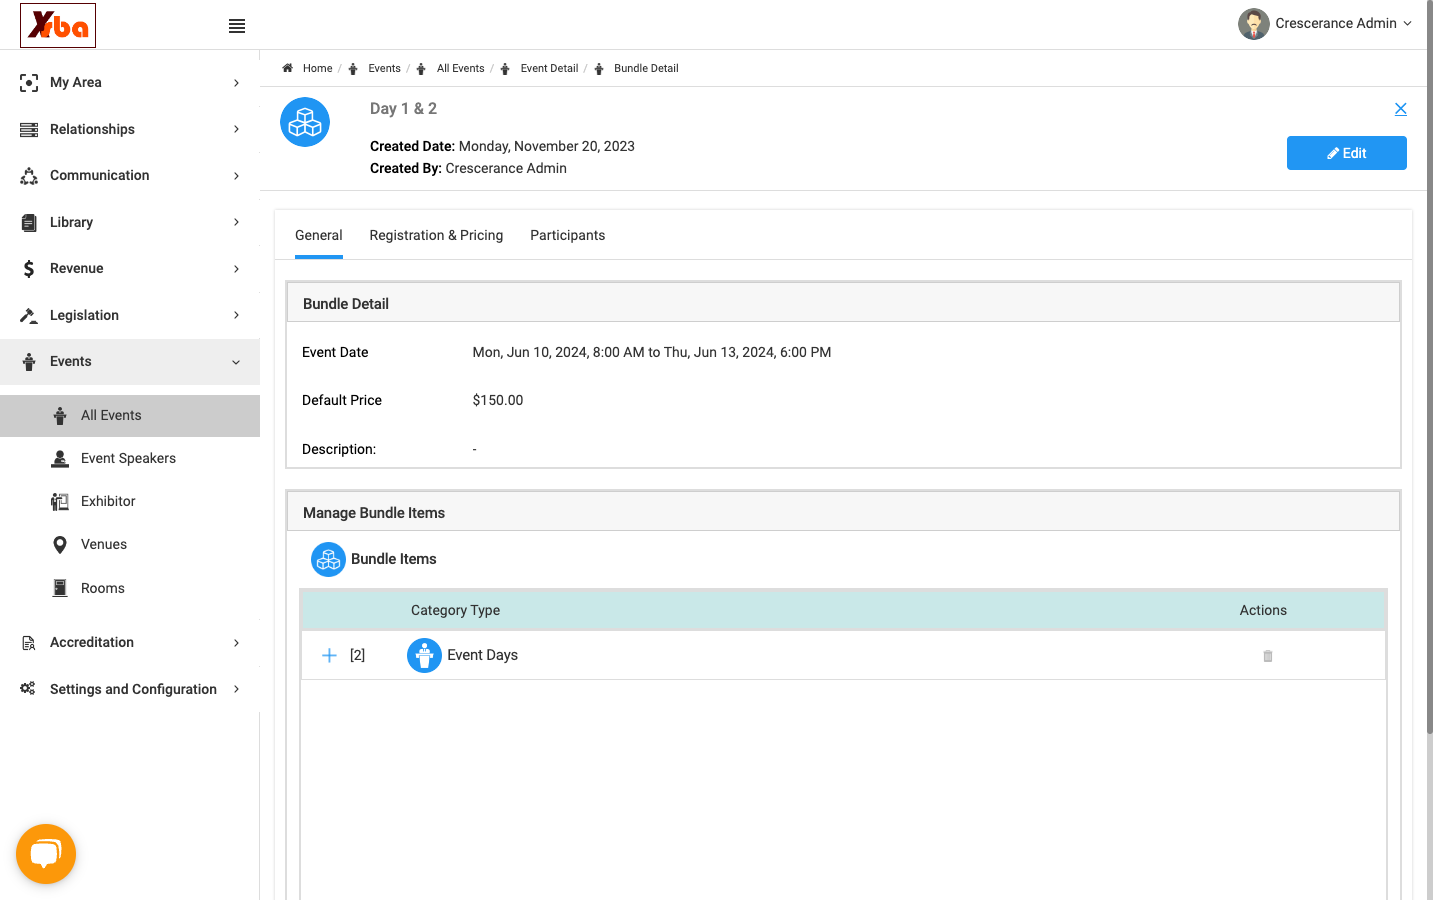Click the page vertical scrollbar
This screenshot has height=900, width=1433.
coord(1429,368)
